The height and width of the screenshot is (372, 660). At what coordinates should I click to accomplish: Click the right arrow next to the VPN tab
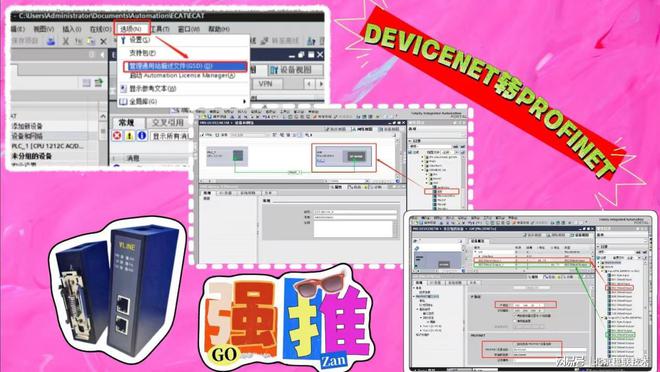321,84
